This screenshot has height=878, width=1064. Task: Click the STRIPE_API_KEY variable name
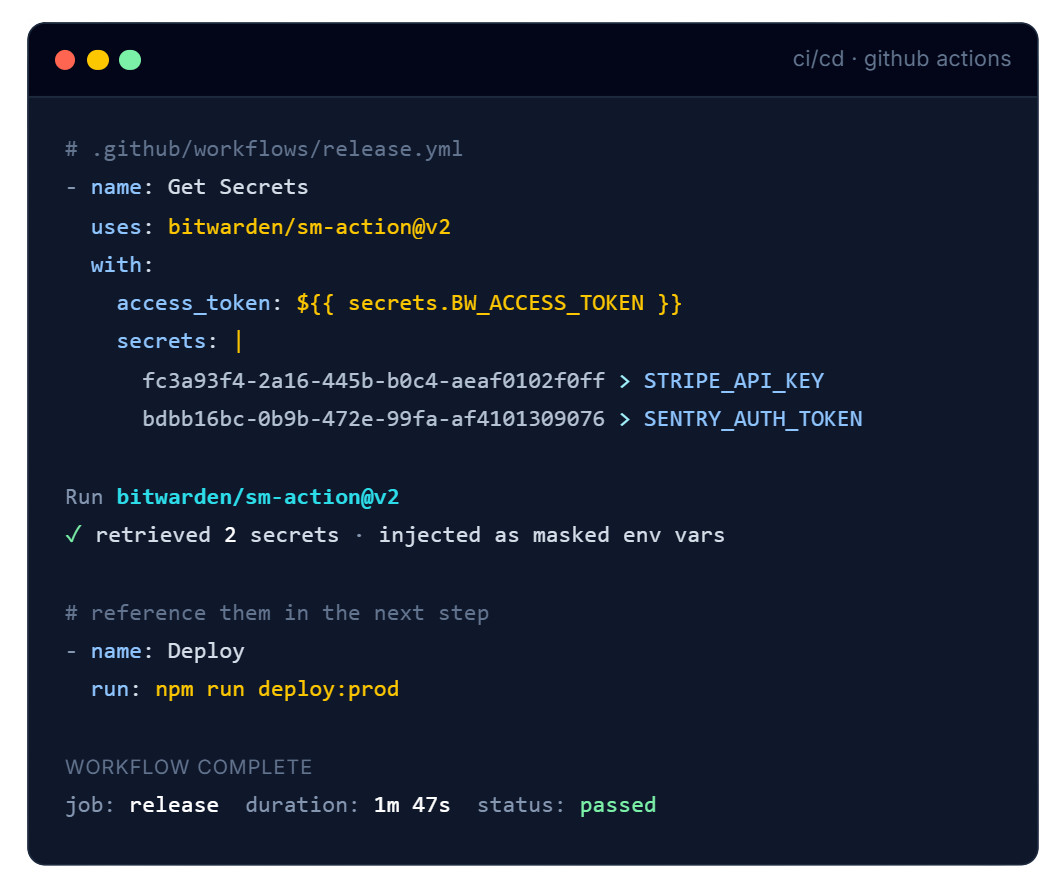[x=734, y=381]
